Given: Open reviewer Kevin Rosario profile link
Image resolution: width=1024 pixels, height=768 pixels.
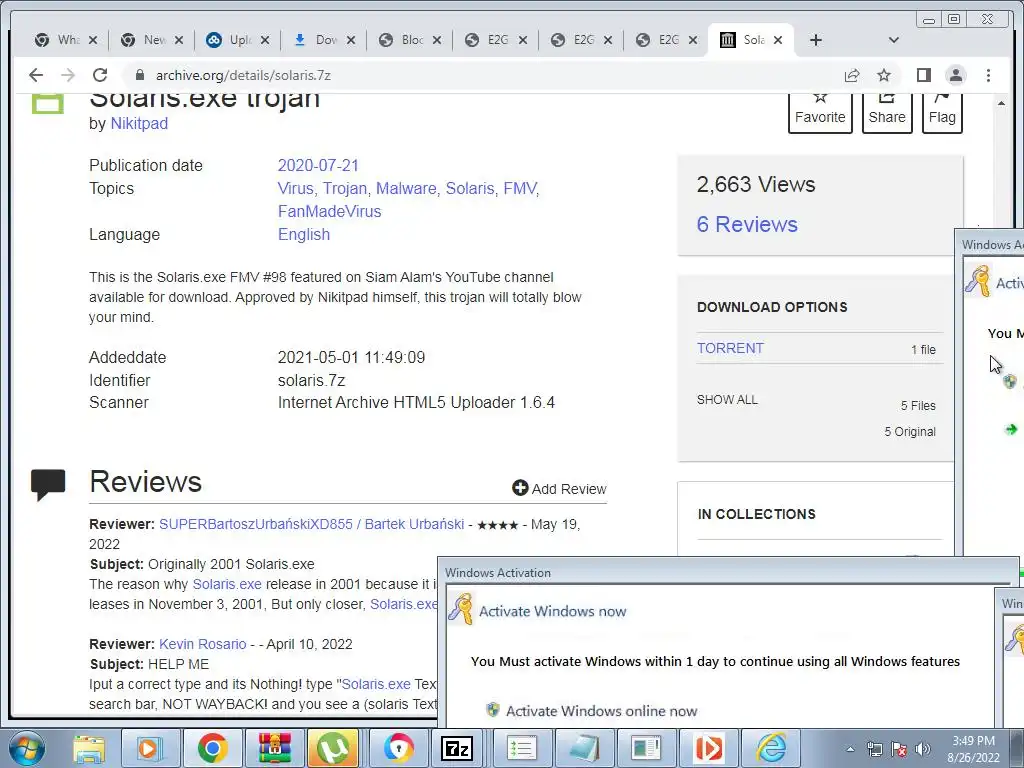Looking at the screenshot, I should click(x=202, y=645).
